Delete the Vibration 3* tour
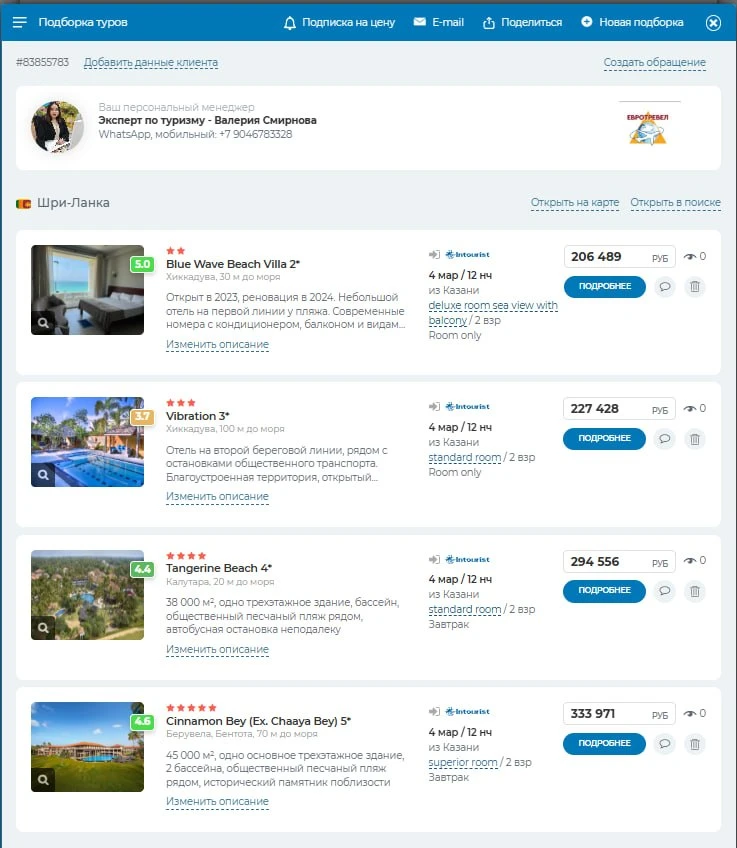This screenshot has height=848, width=737. point(695,439)
